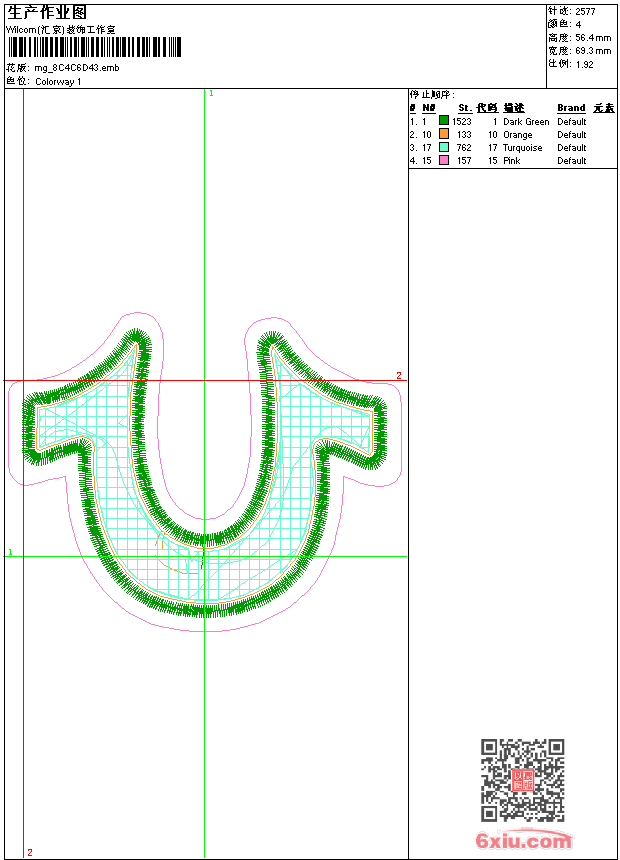Select Default brand in Orange row
The width and height of the screenshot is (620, 860).
[572, 134]
